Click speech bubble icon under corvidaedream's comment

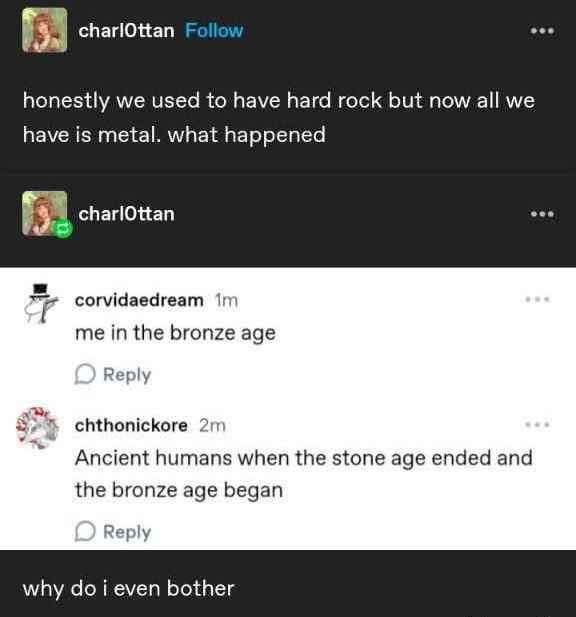(x=85, y=374)
